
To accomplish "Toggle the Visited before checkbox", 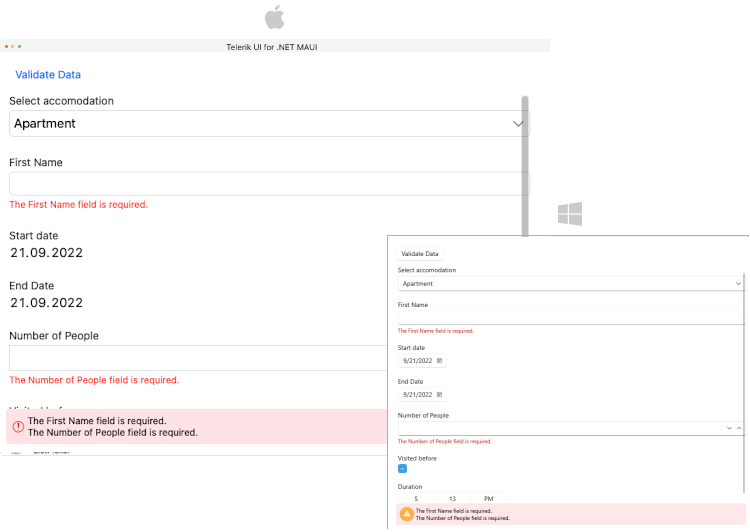I will click(402, 468).
